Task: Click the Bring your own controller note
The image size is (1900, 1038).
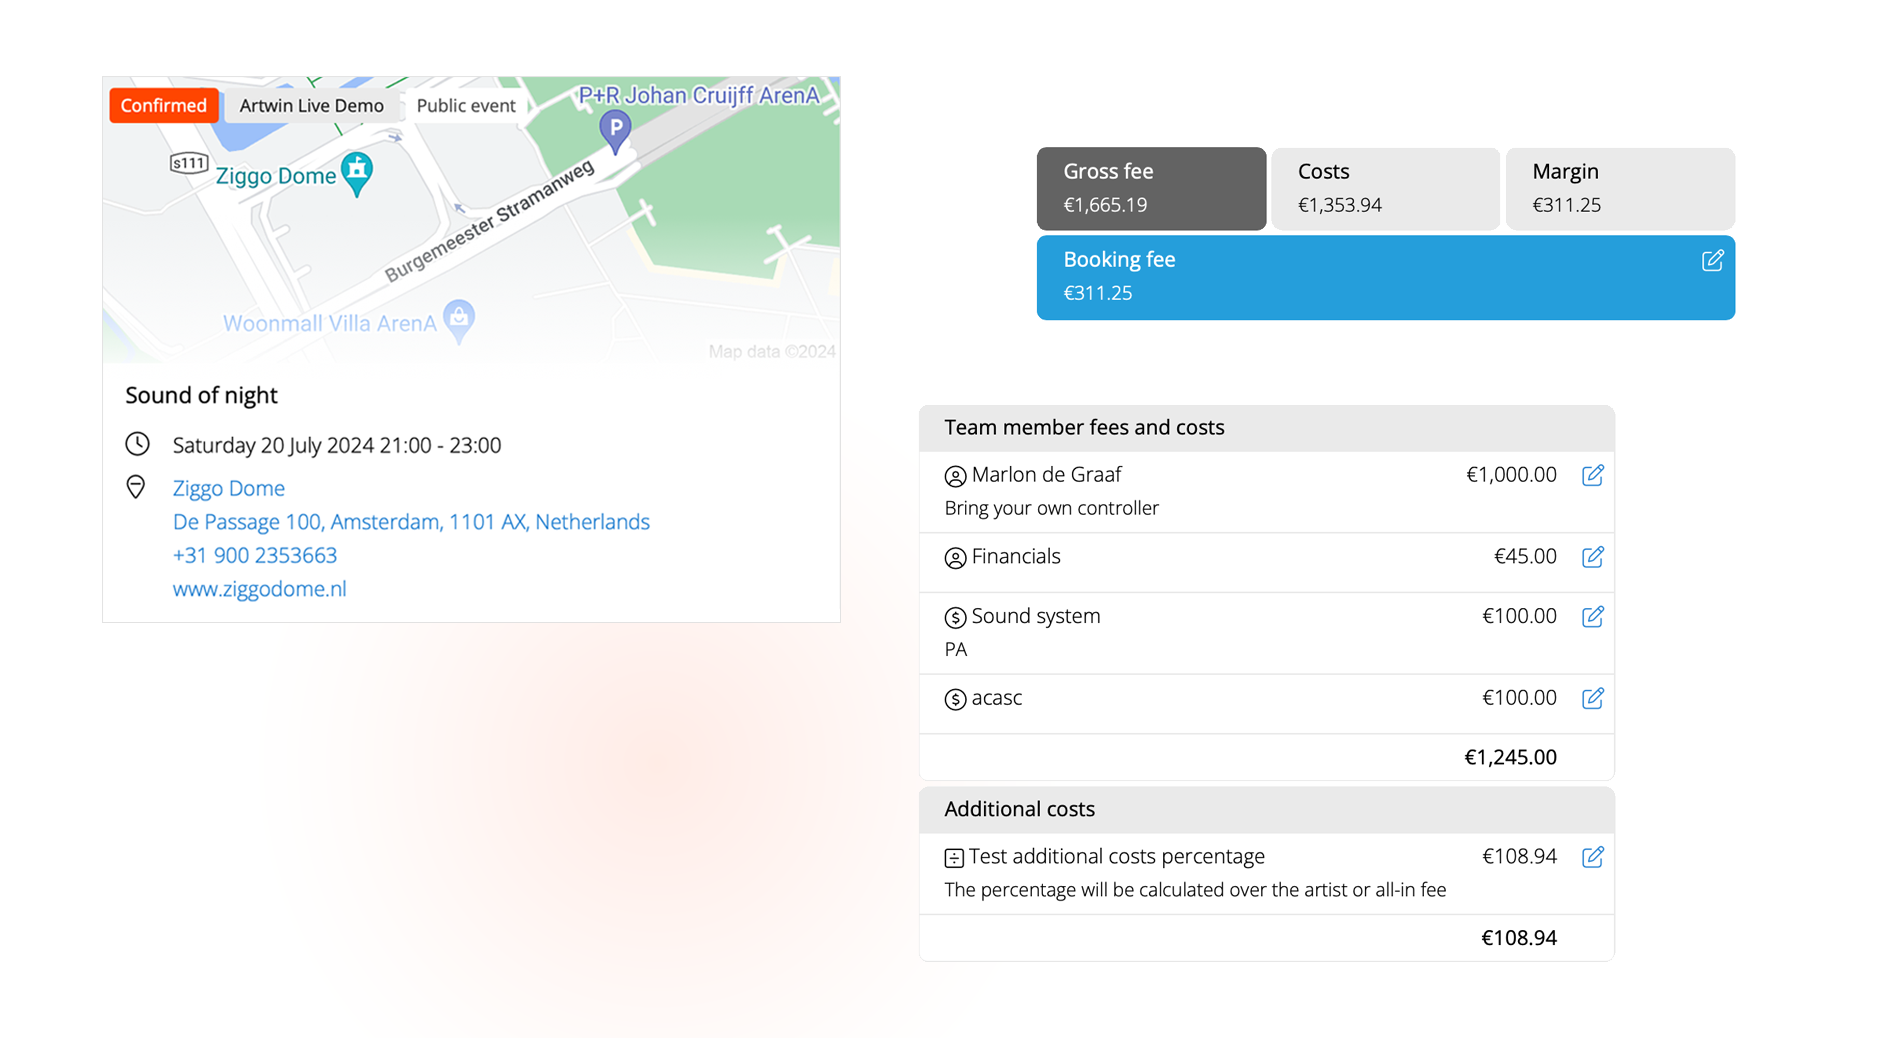Action: click(x=1051, y=508)
